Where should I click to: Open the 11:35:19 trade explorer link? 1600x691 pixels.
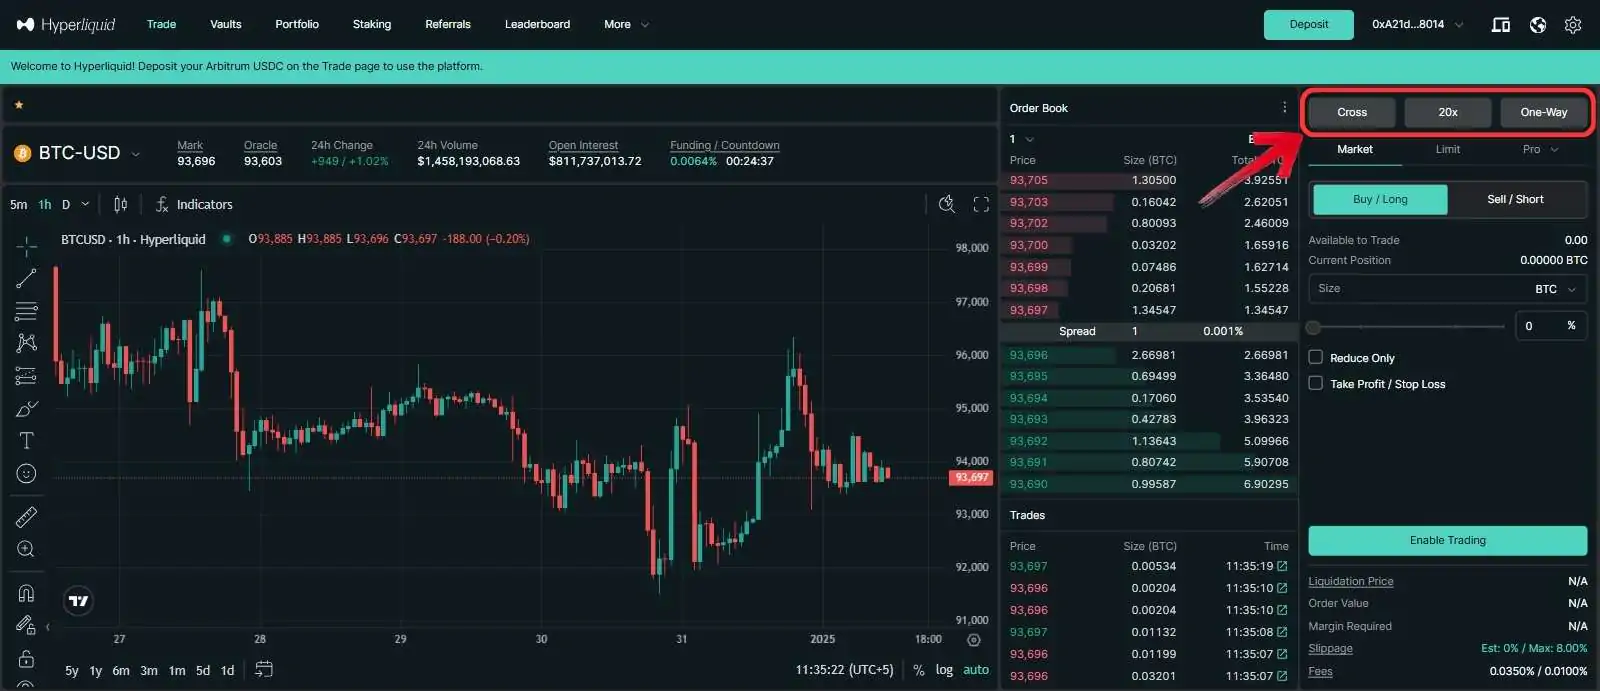1282,566
